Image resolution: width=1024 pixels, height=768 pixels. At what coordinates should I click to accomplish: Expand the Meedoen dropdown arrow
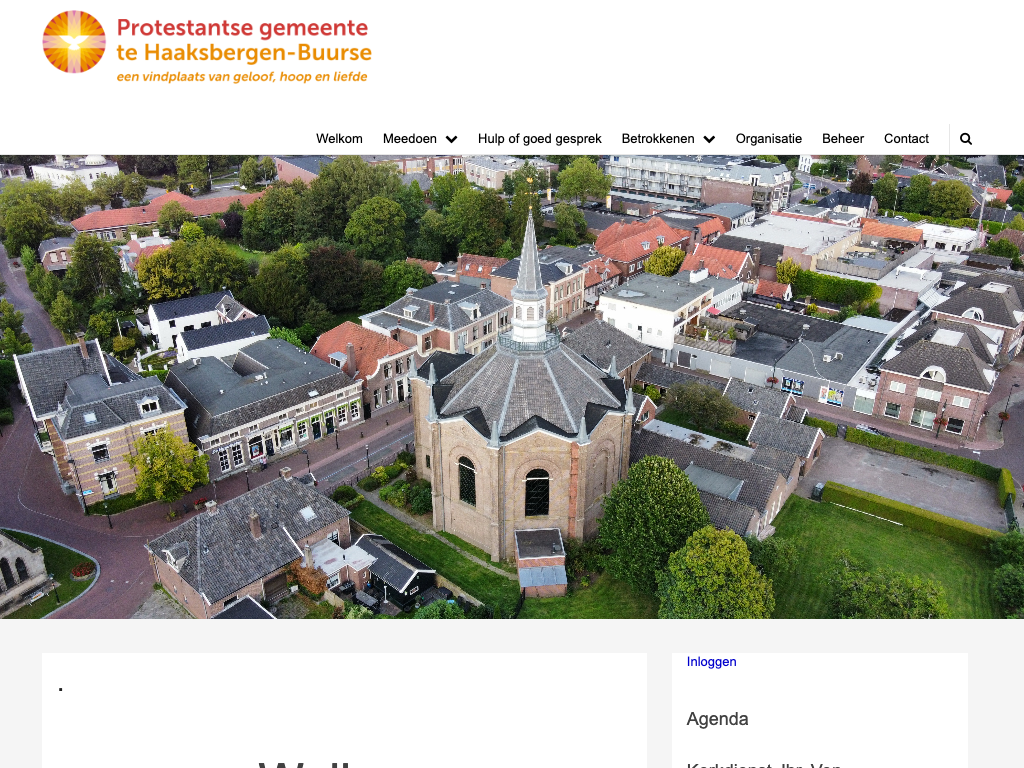451,139
